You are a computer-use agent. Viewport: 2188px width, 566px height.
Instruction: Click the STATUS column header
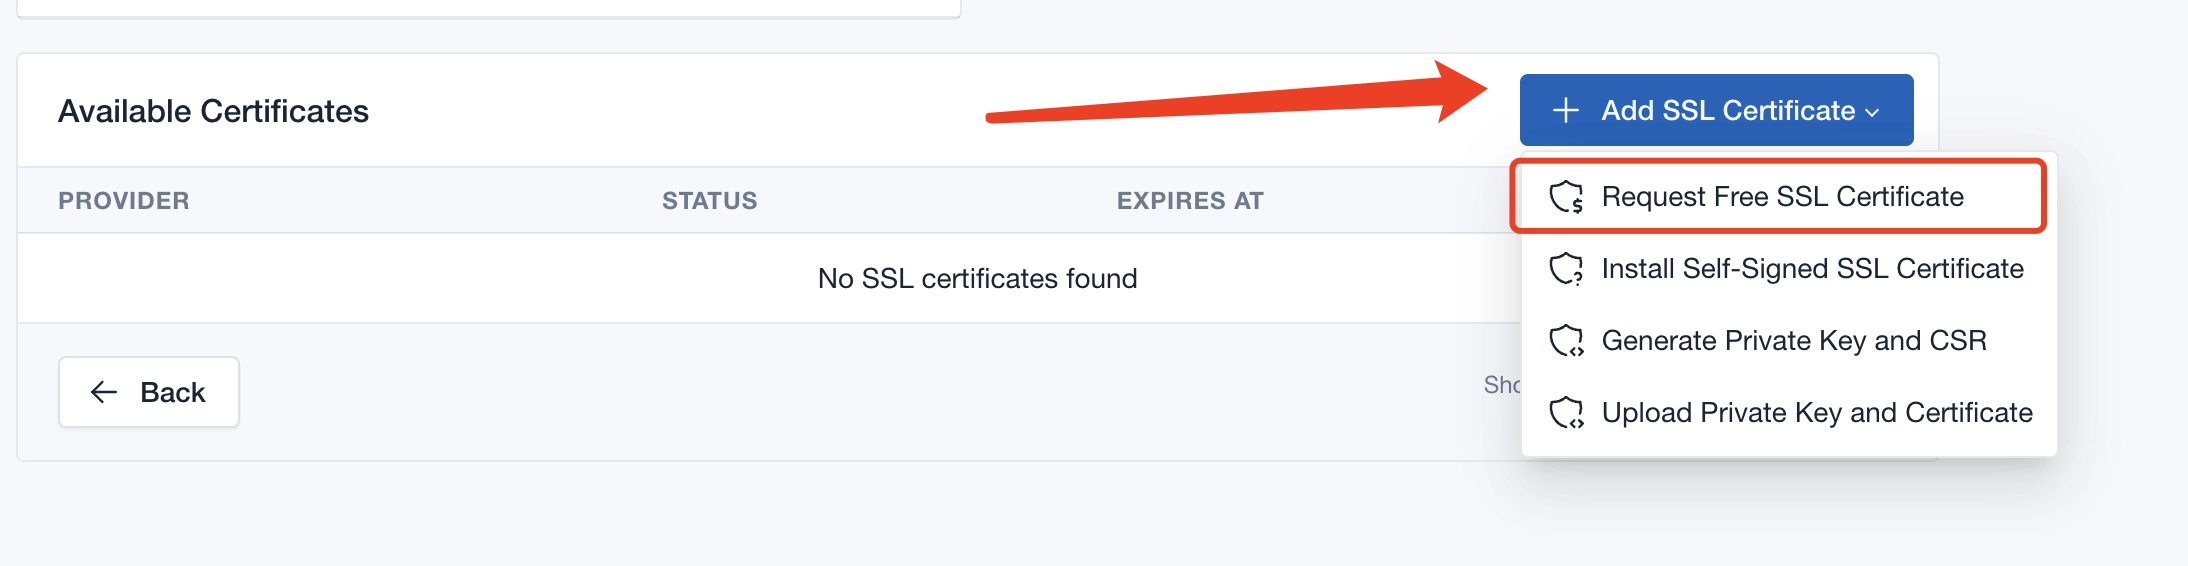pos(709,201)
